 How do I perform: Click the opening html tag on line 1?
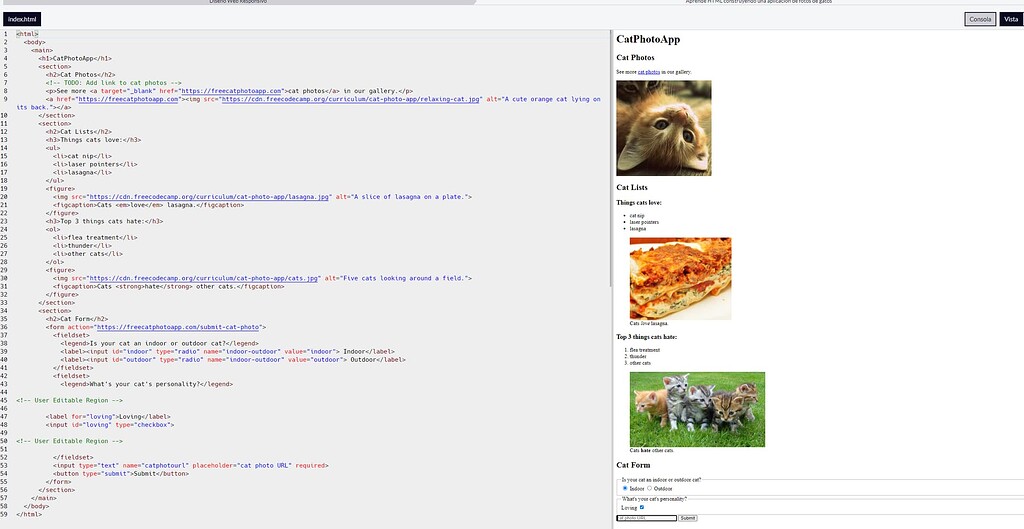point(27,34)
